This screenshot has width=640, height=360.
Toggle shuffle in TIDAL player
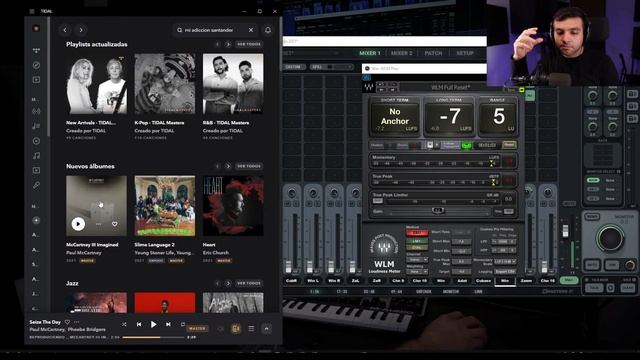point(124,324)
